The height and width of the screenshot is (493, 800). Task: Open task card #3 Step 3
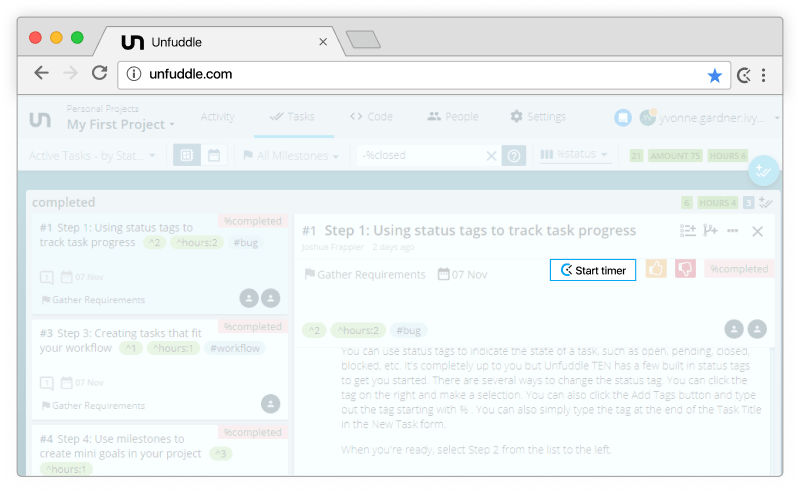click(160, 369)
